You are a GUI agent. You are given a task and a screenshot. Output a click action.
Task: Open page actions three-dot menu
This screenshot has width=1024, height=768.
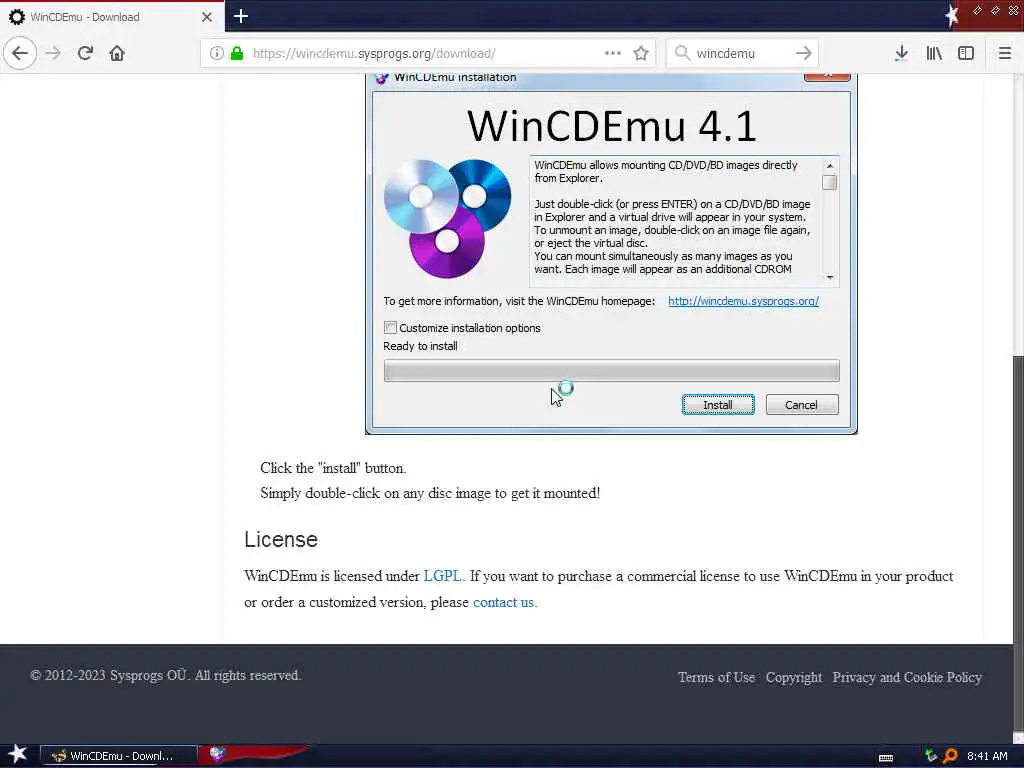pos(613,53)
